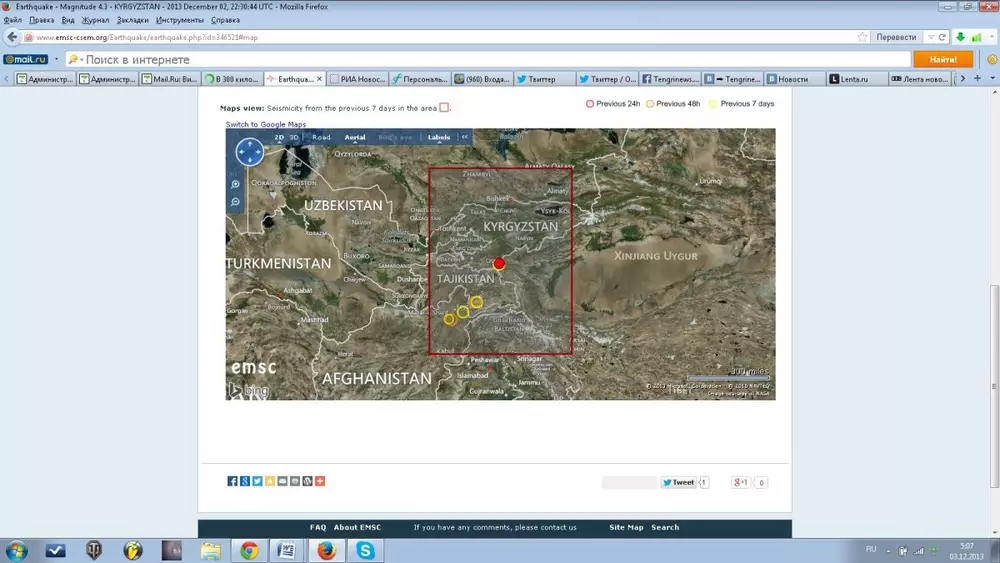This screenshot has width=1000, height=563.
Task: Share the page via Facebook icon
Action: (x=233, y=481)
